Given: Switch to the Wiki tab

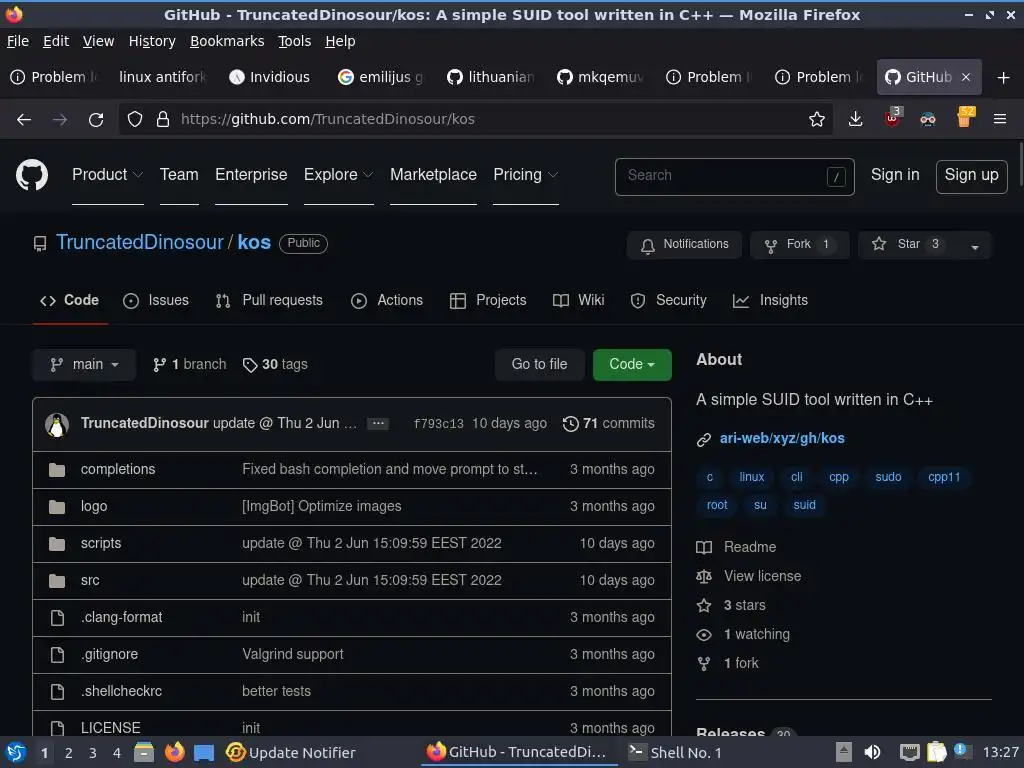Looking at the screenshot, I should (x=578, y=300).
